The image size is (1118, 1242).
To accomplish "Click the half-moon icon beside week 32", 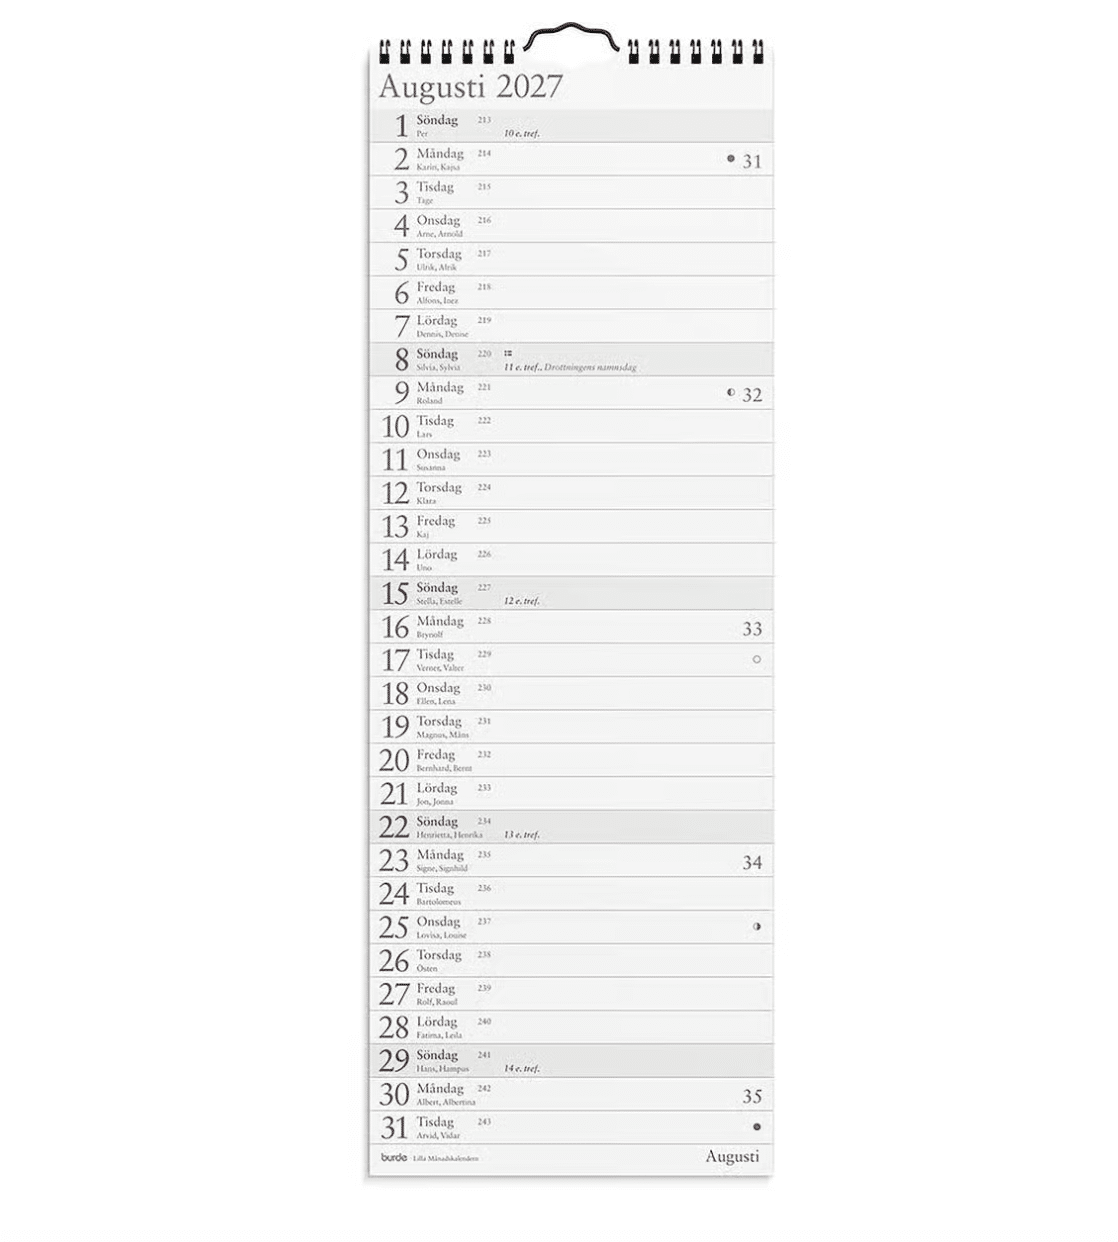I will pyautogui.click(x=731, y=393).
